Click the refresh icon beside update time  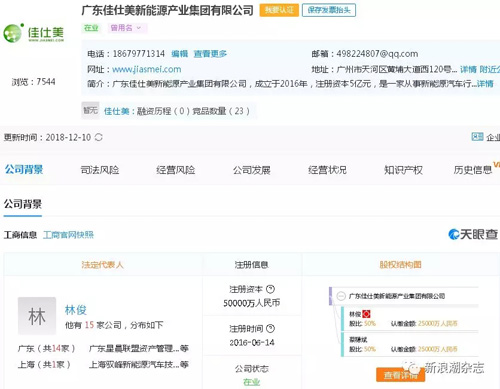pos(99,137)
